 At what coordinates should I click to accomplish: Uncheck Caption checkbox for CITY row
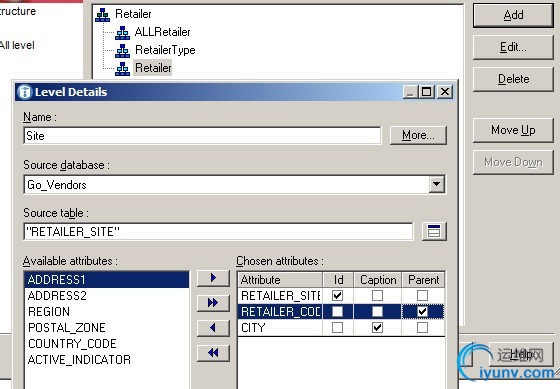tap(378, 328)
